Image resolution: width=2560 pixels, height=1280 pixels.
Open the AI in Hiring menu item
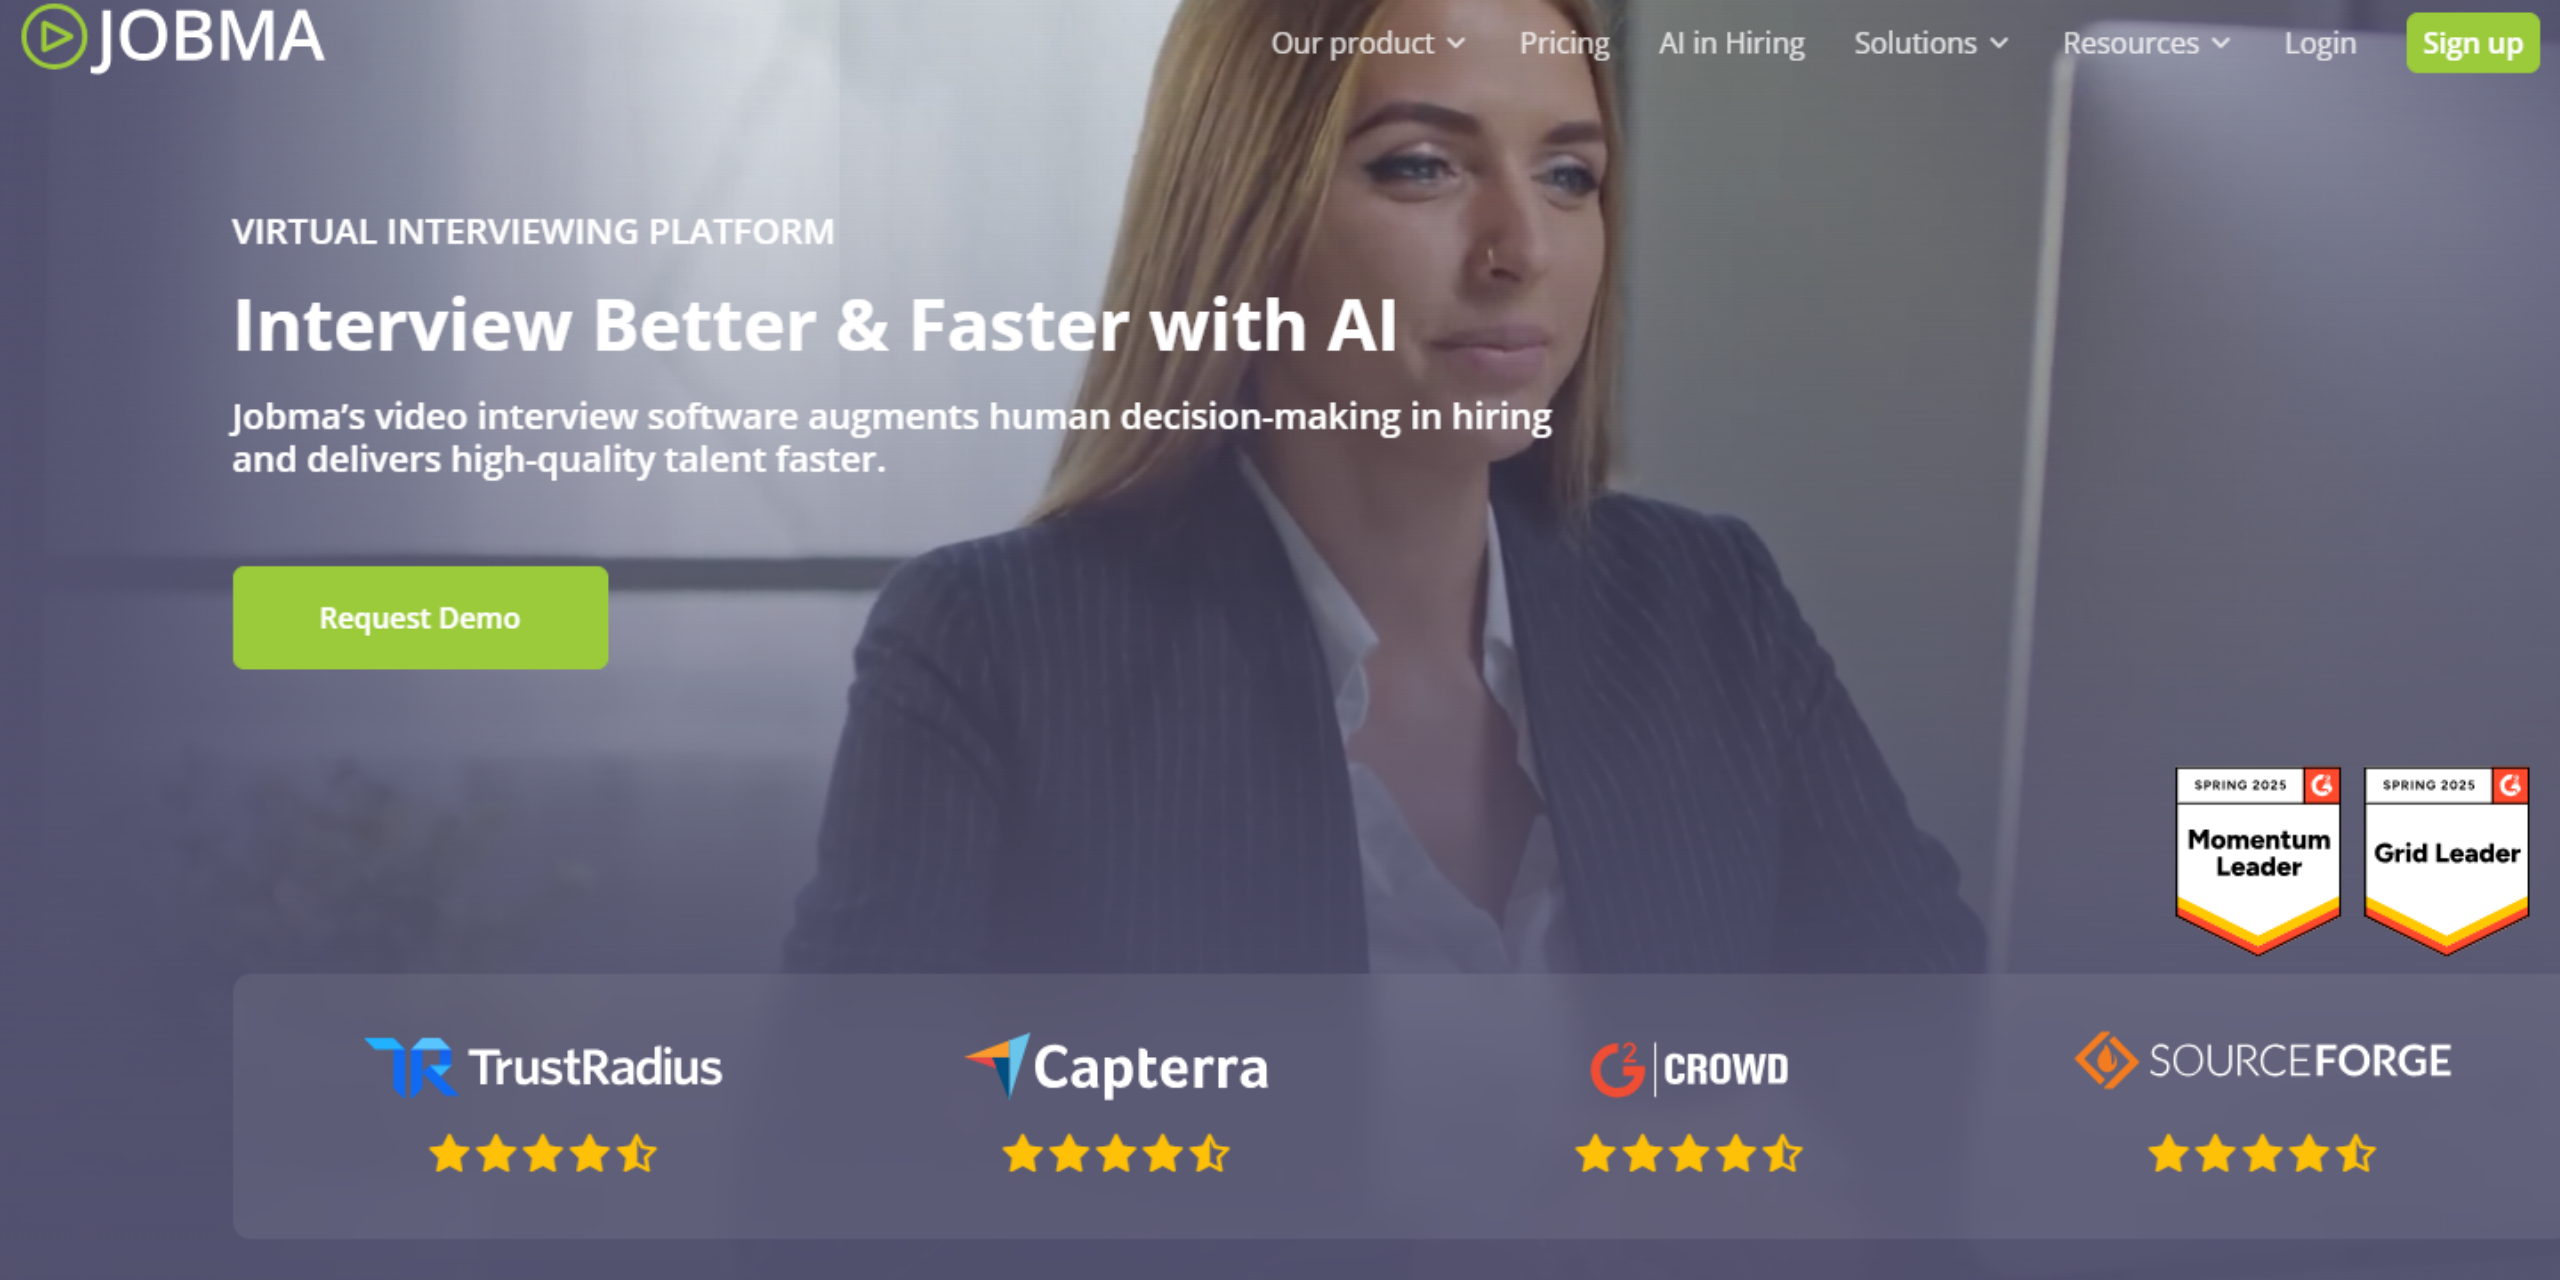tap(1731, 43)
